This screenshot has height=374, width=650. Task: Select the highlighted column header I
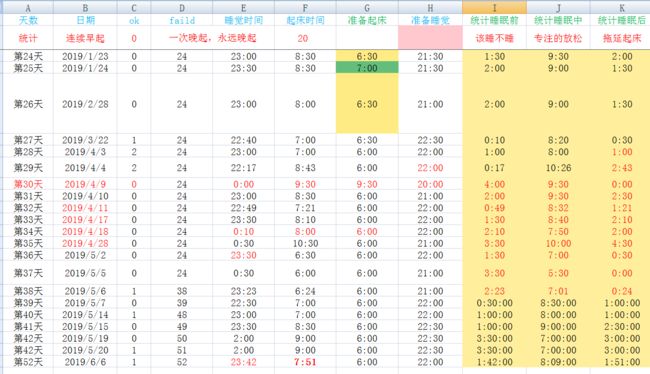[x=494, y=8]
